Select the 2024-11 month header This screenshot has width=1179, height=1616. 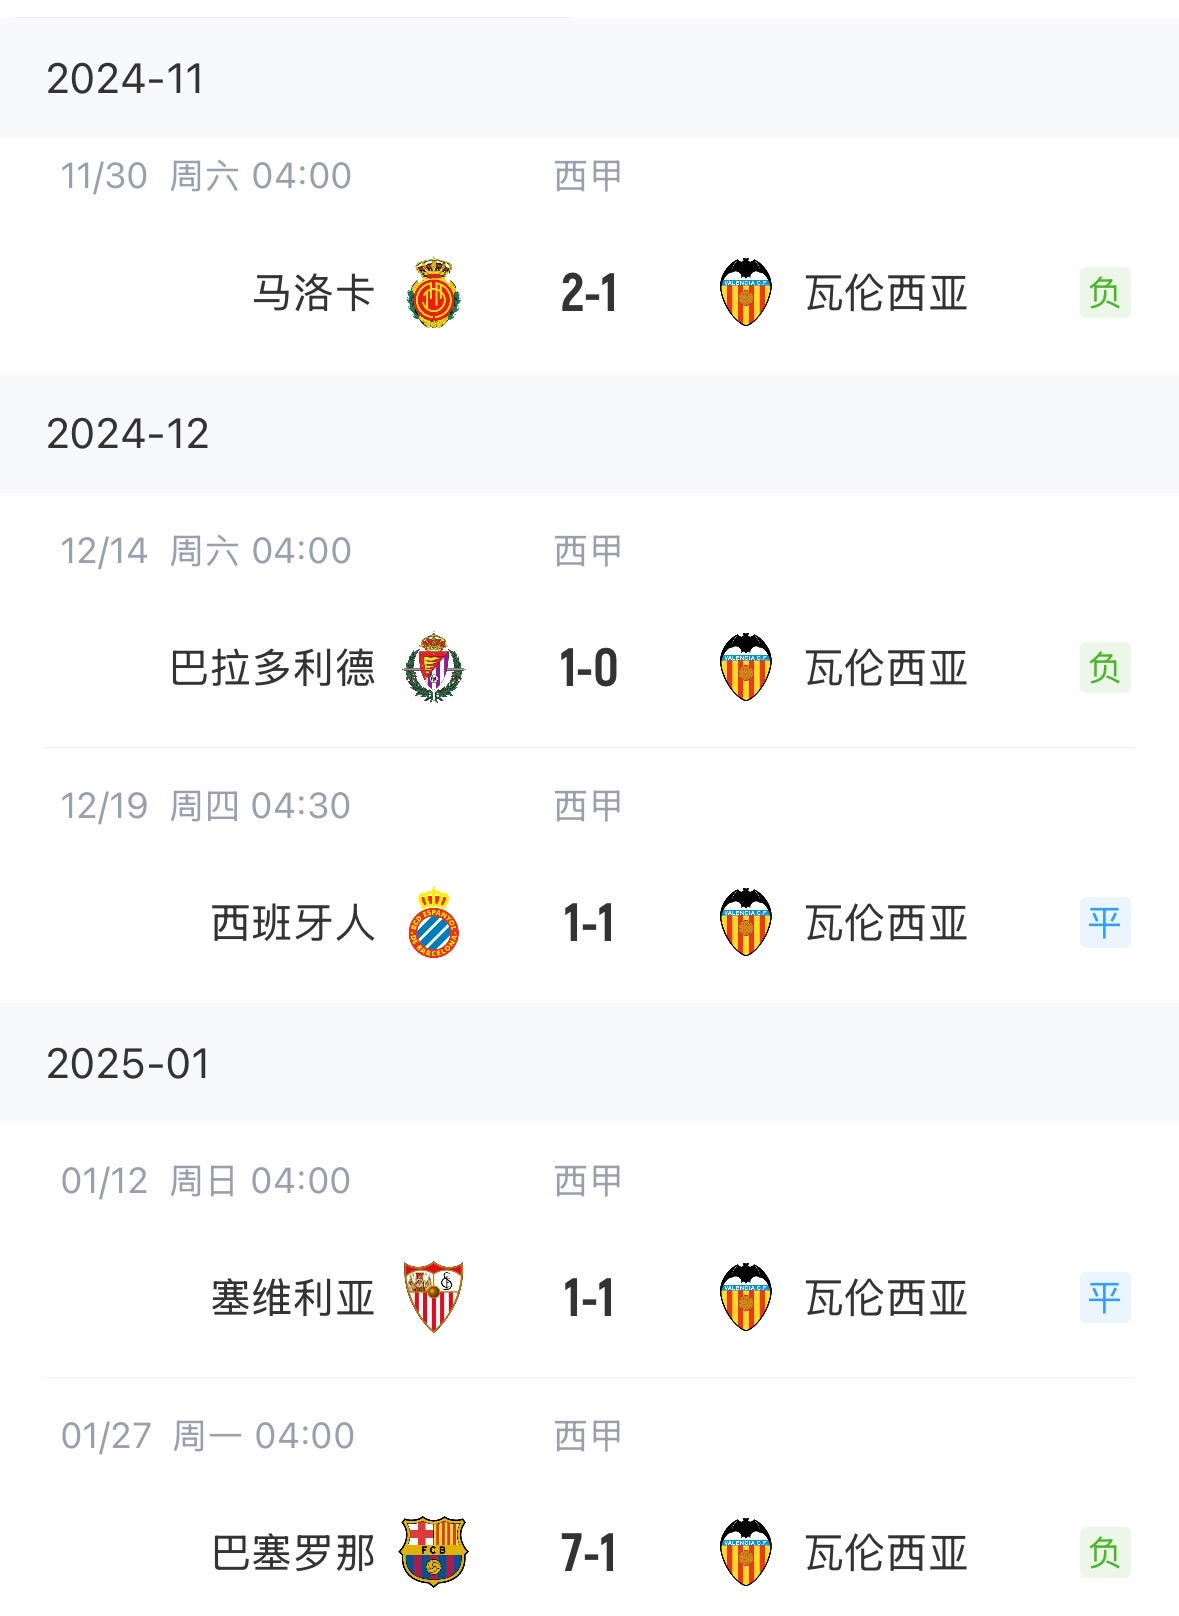589,79
